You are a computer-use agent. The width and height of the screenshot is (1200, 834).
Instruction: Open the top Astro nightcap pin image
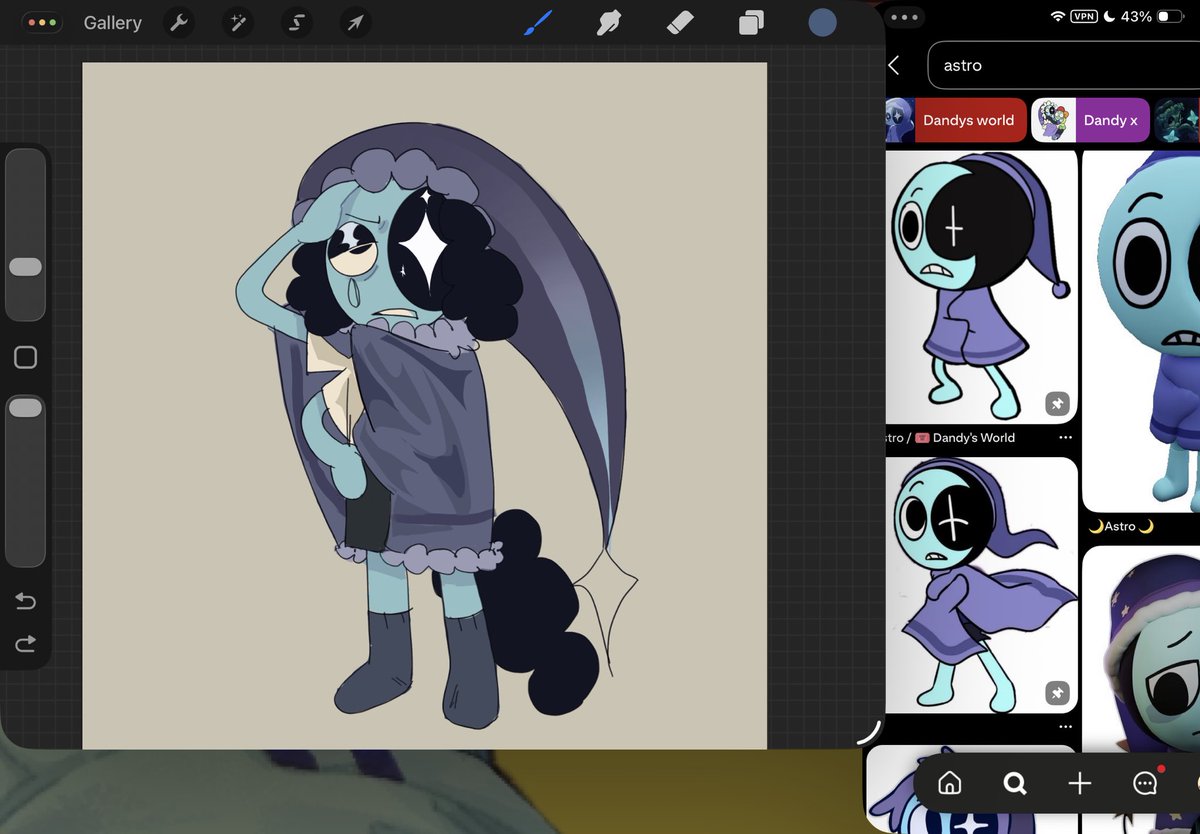pos(981,287)
